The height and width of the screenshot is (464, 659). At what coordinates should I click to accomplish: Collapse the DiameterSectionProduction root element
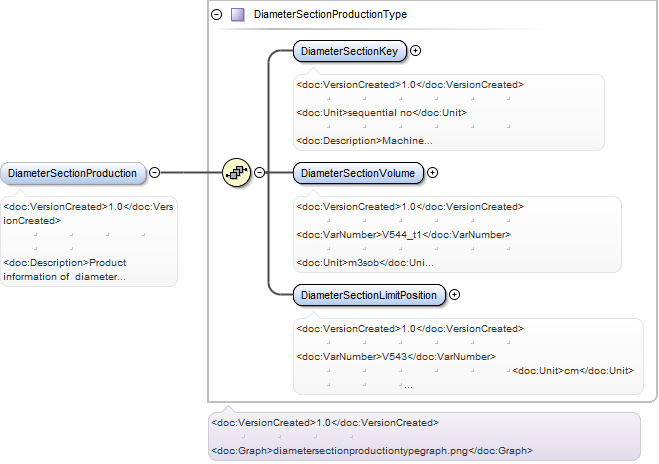click(155, 173)
